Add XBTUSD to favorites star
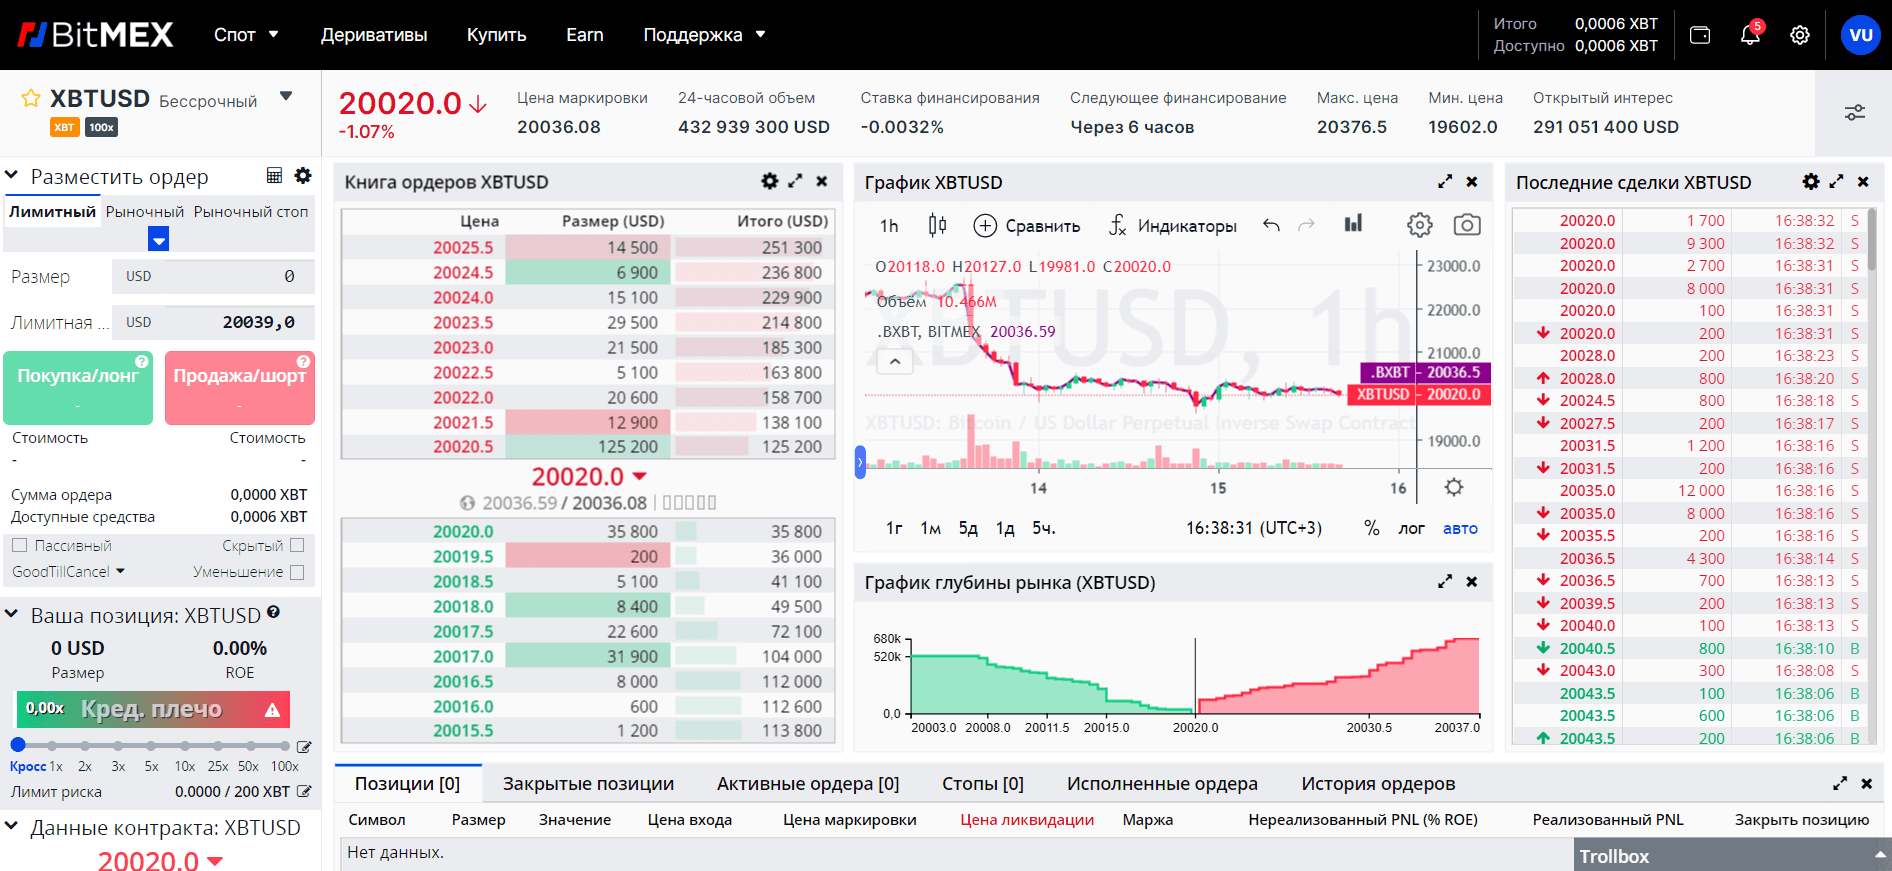The image size is (1892, 871). [31, 98]
